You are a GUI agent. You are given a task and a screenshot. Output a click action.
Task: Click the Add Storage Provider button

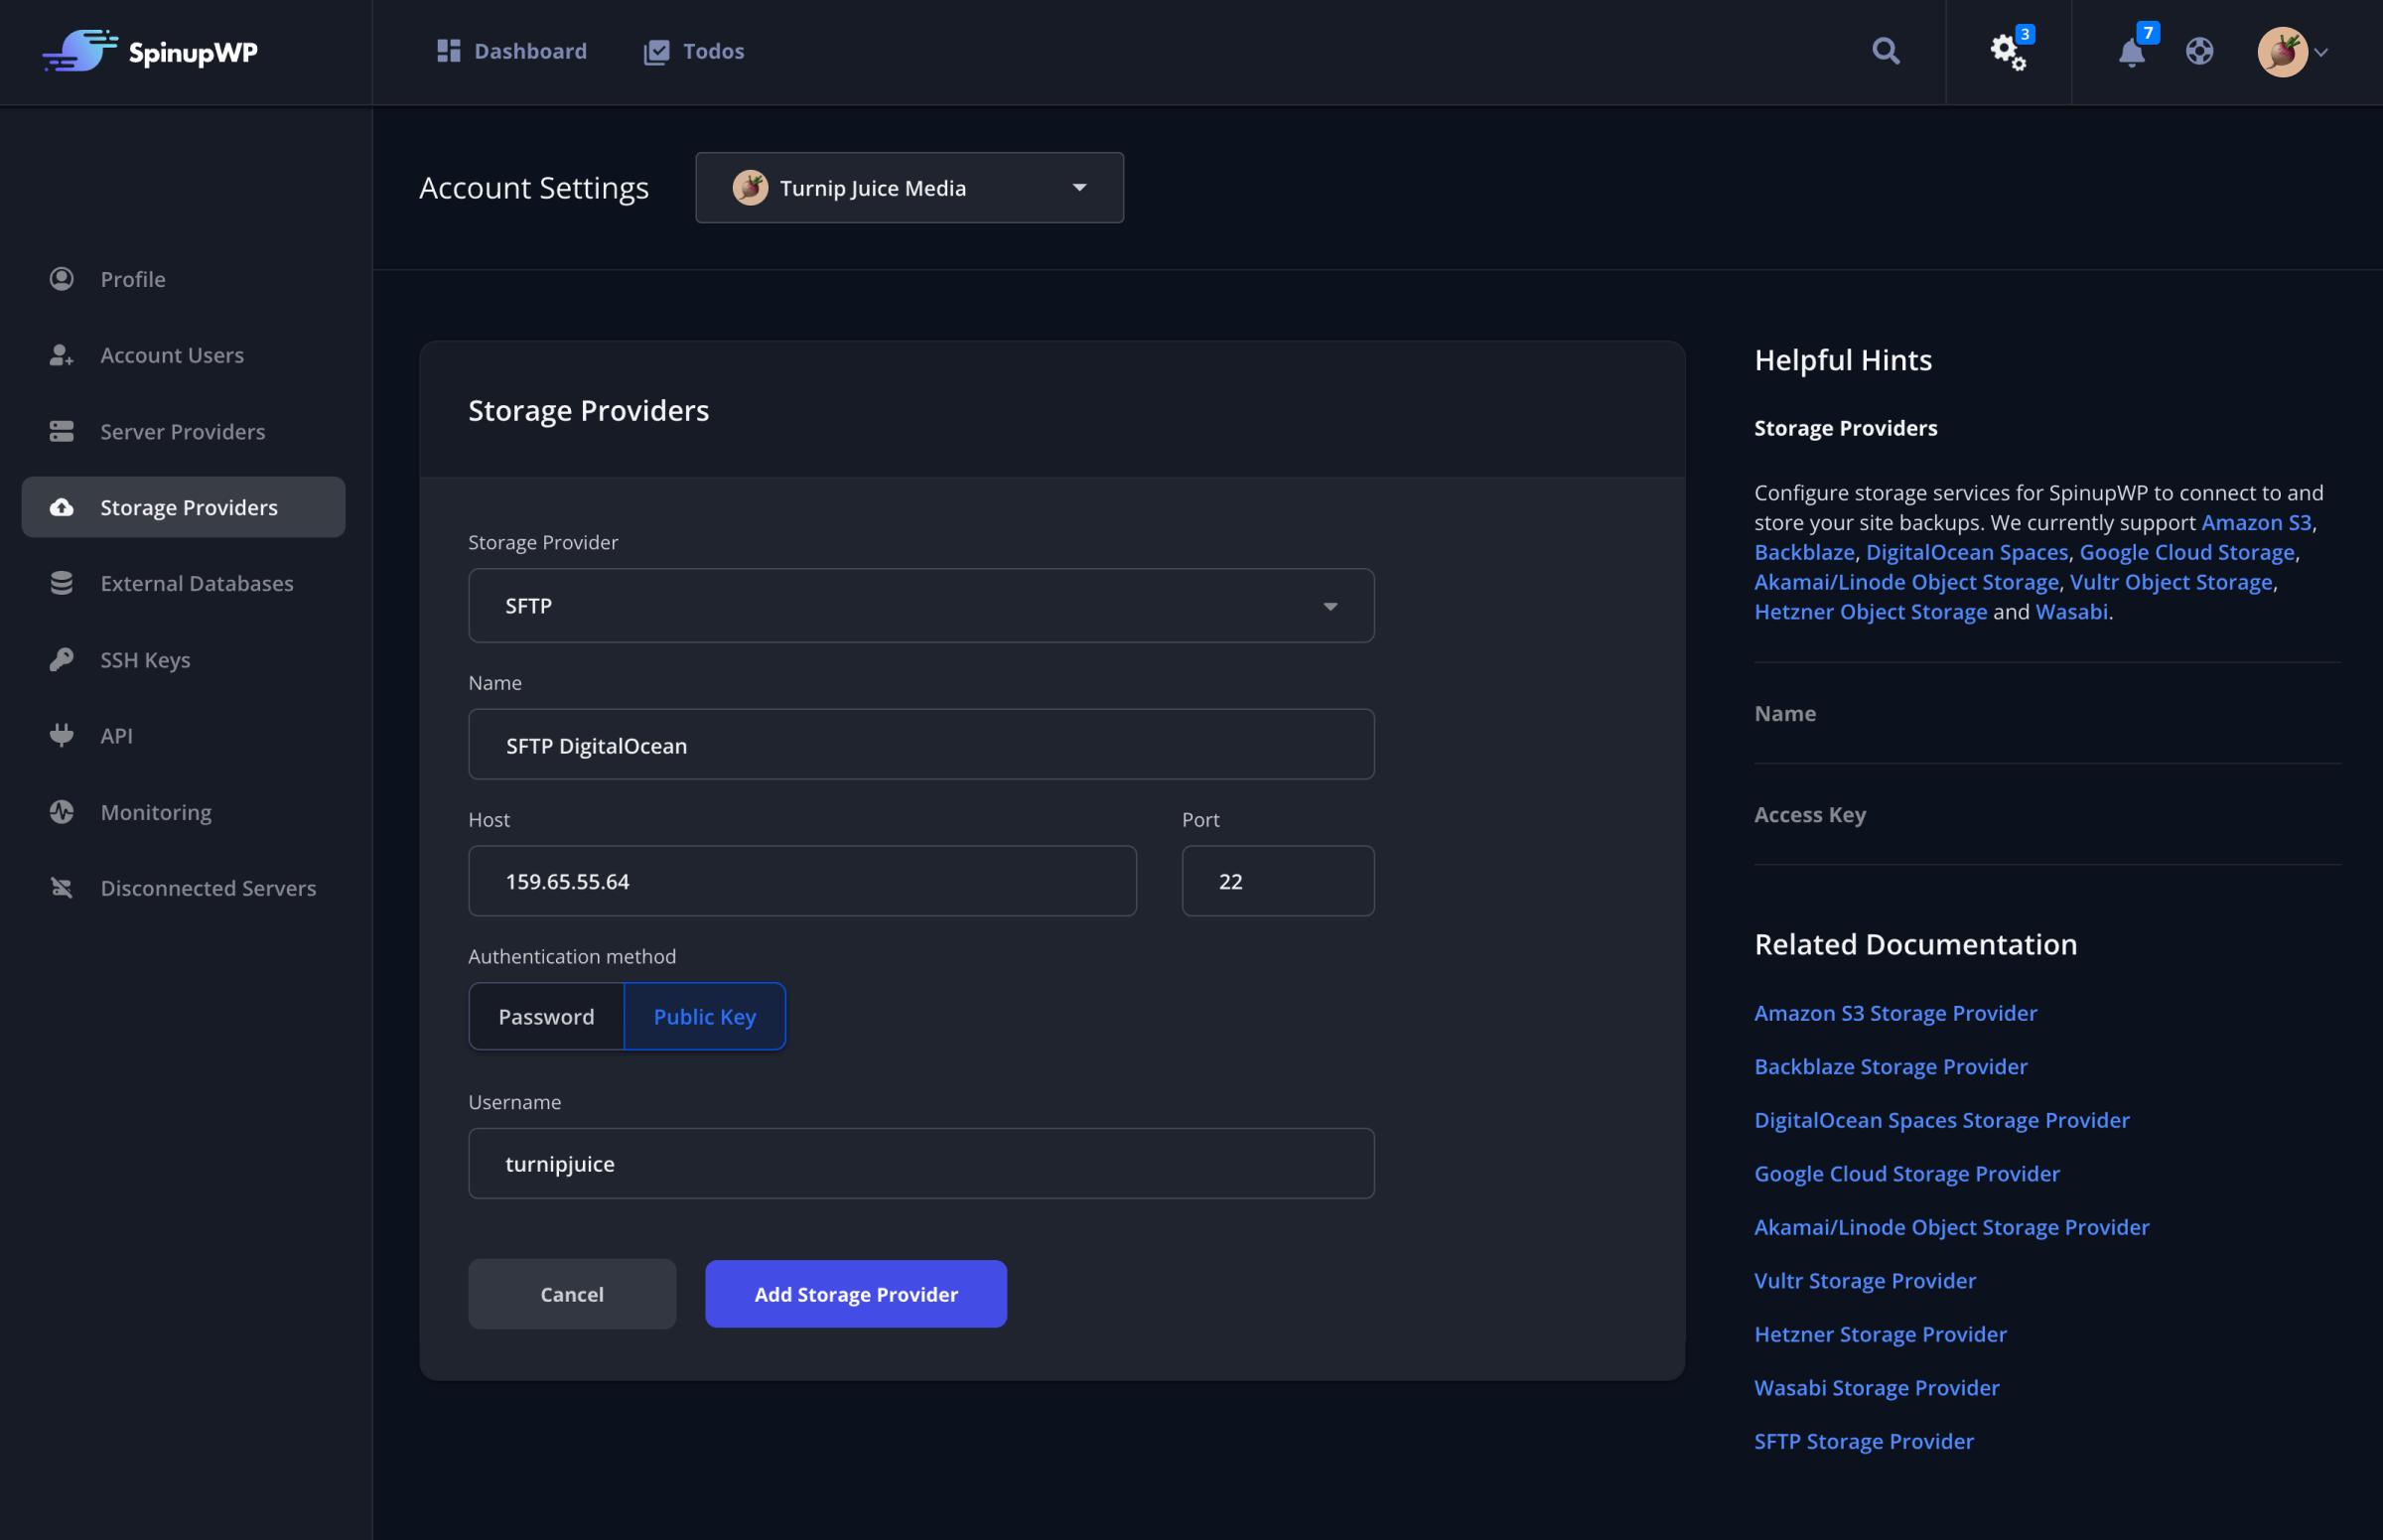855,1293
